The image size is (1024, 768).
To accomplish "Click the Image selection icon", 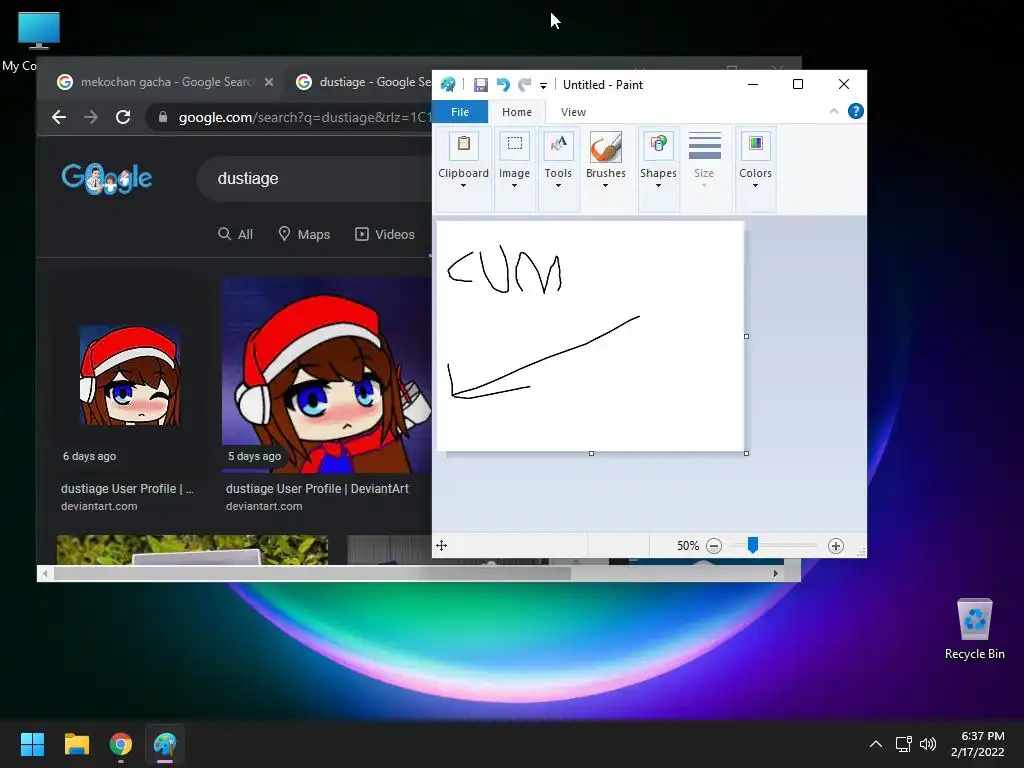I will [x=515, y=146].
